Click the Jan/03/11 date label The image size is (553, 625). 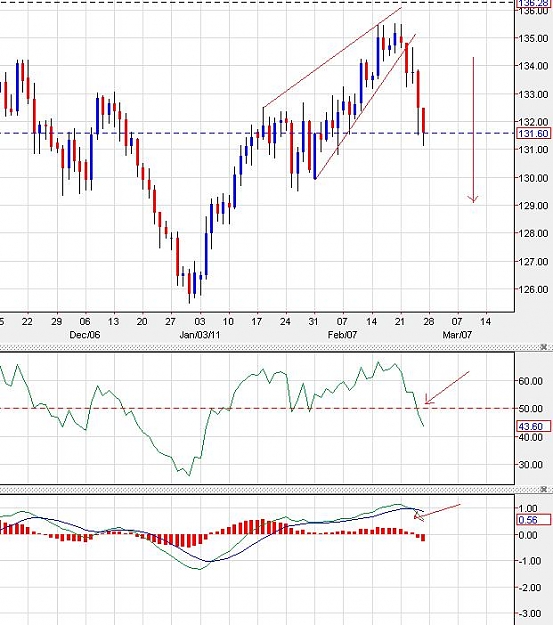pyautogui.click(x=199, y=335)
